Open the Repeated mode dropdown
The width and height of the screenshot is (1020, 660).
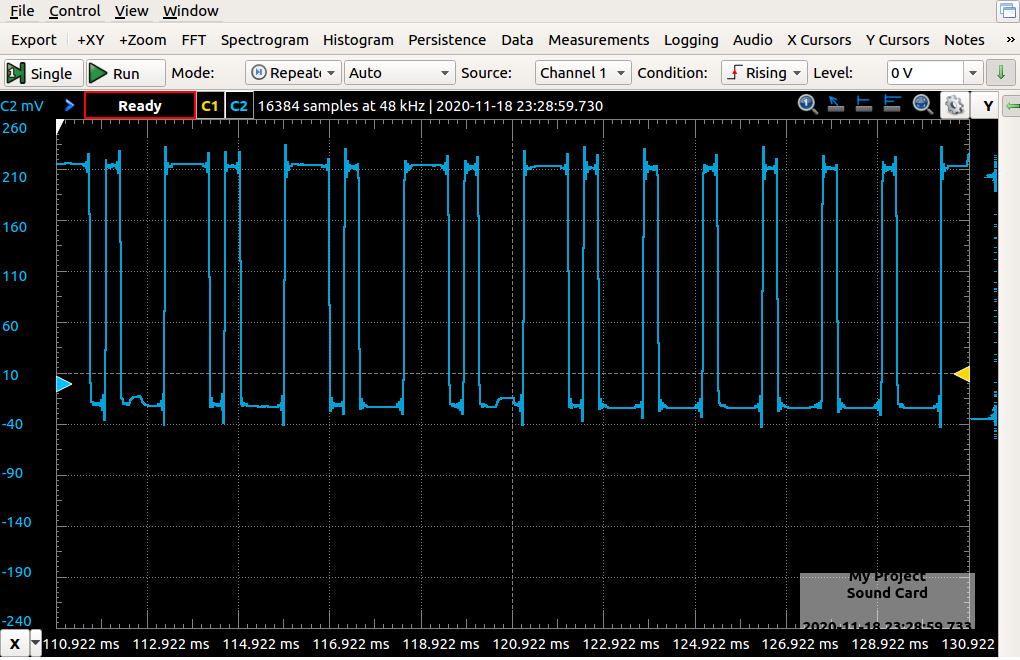coord(293,73)
